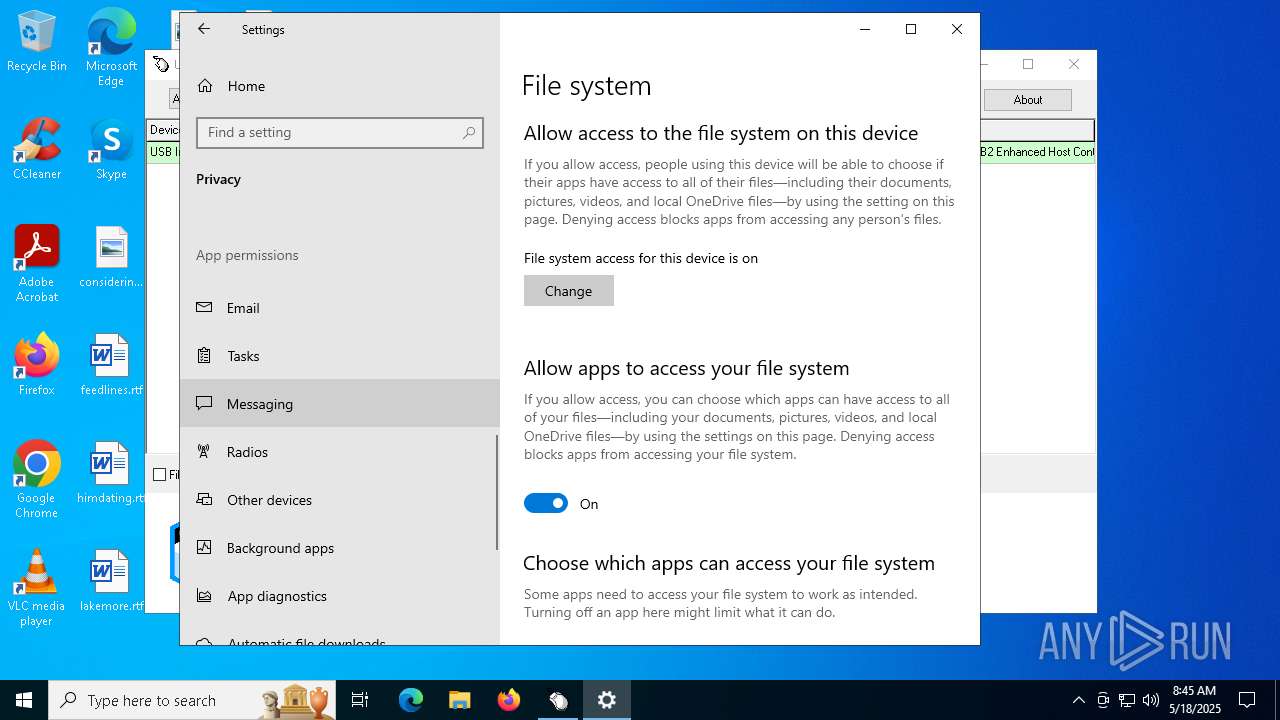Open Firefox desktop shortcut
Image resolution: width=1280 pixels, height=720 pixels.
pyautogui.click(x=37, y=366)
